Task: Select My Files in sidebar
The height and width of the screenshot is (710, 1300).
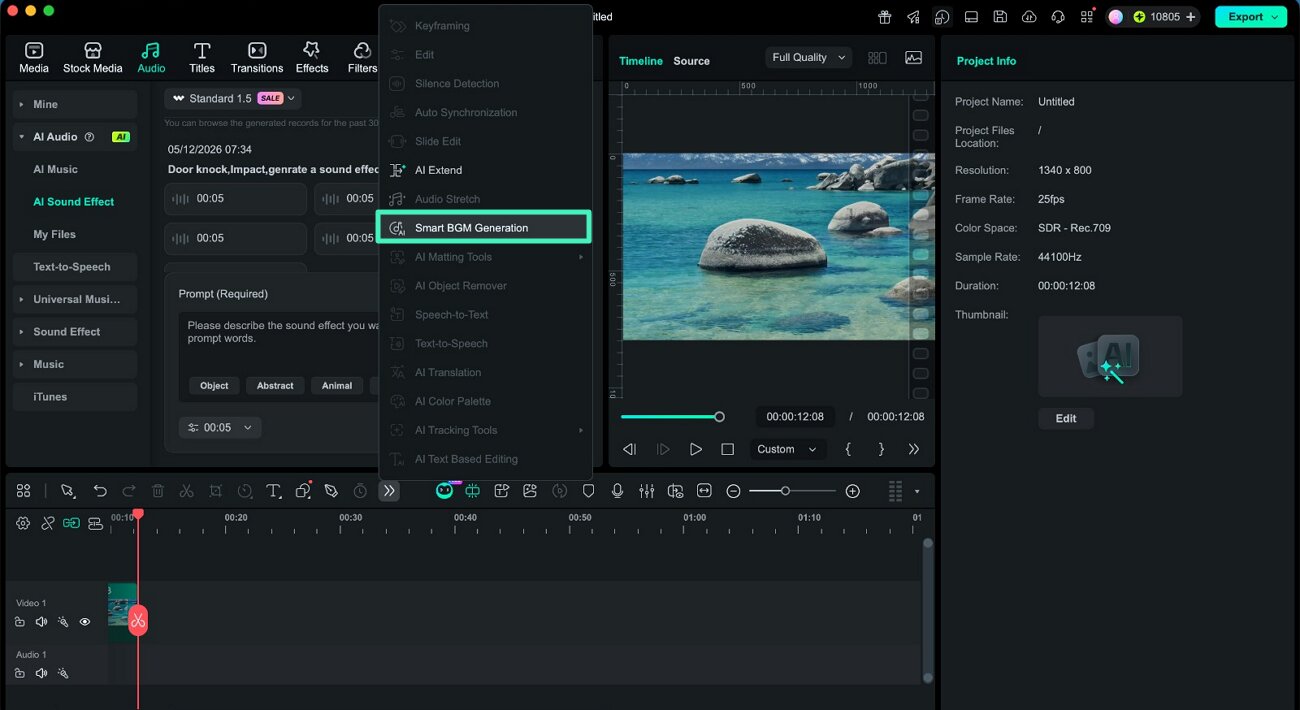Action: (54, 234)
